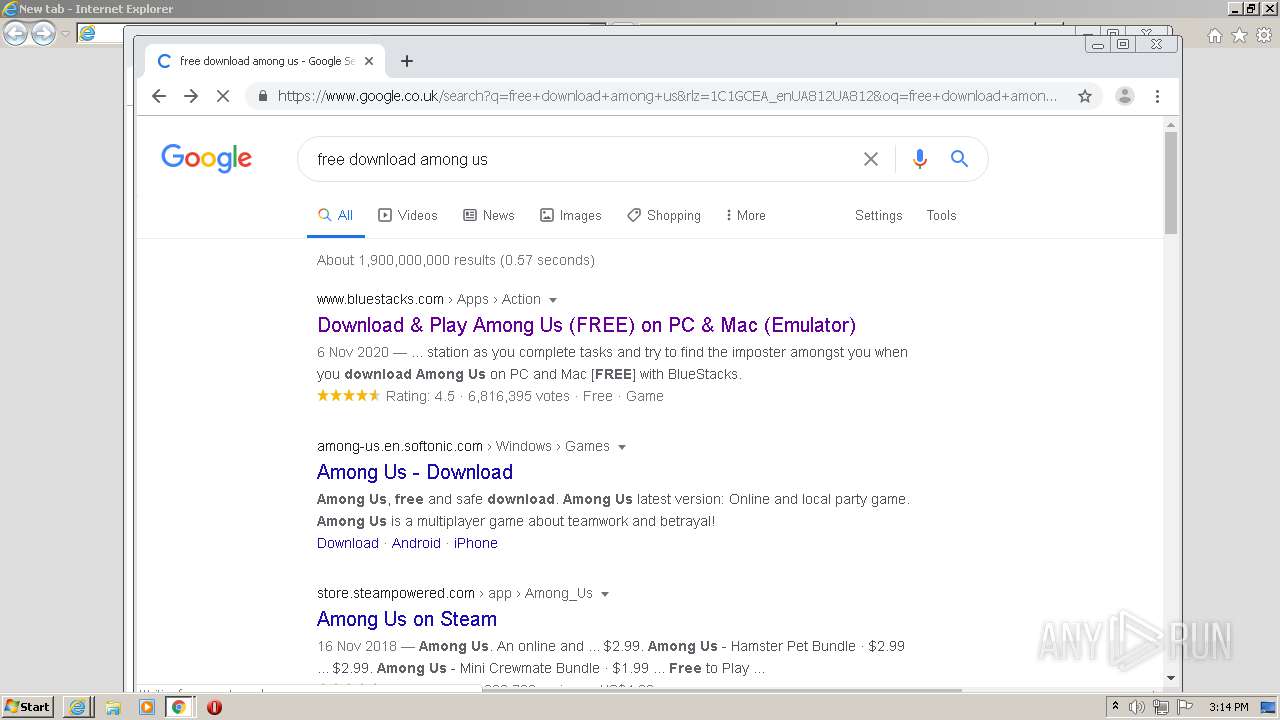The height and width of the screenshot is (720, 1280).
Task: Show hidden system tray icons arrow
Action: (1115, 707)
